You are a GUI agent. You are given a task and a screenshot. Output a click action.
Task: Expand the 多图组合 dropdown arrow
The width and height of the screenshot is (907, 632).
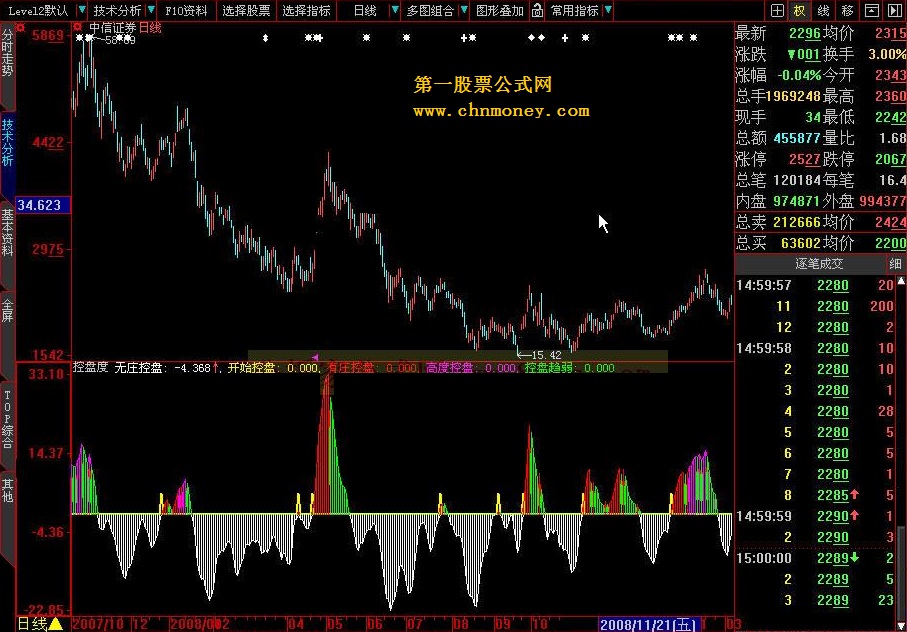[x=464, y=10]
